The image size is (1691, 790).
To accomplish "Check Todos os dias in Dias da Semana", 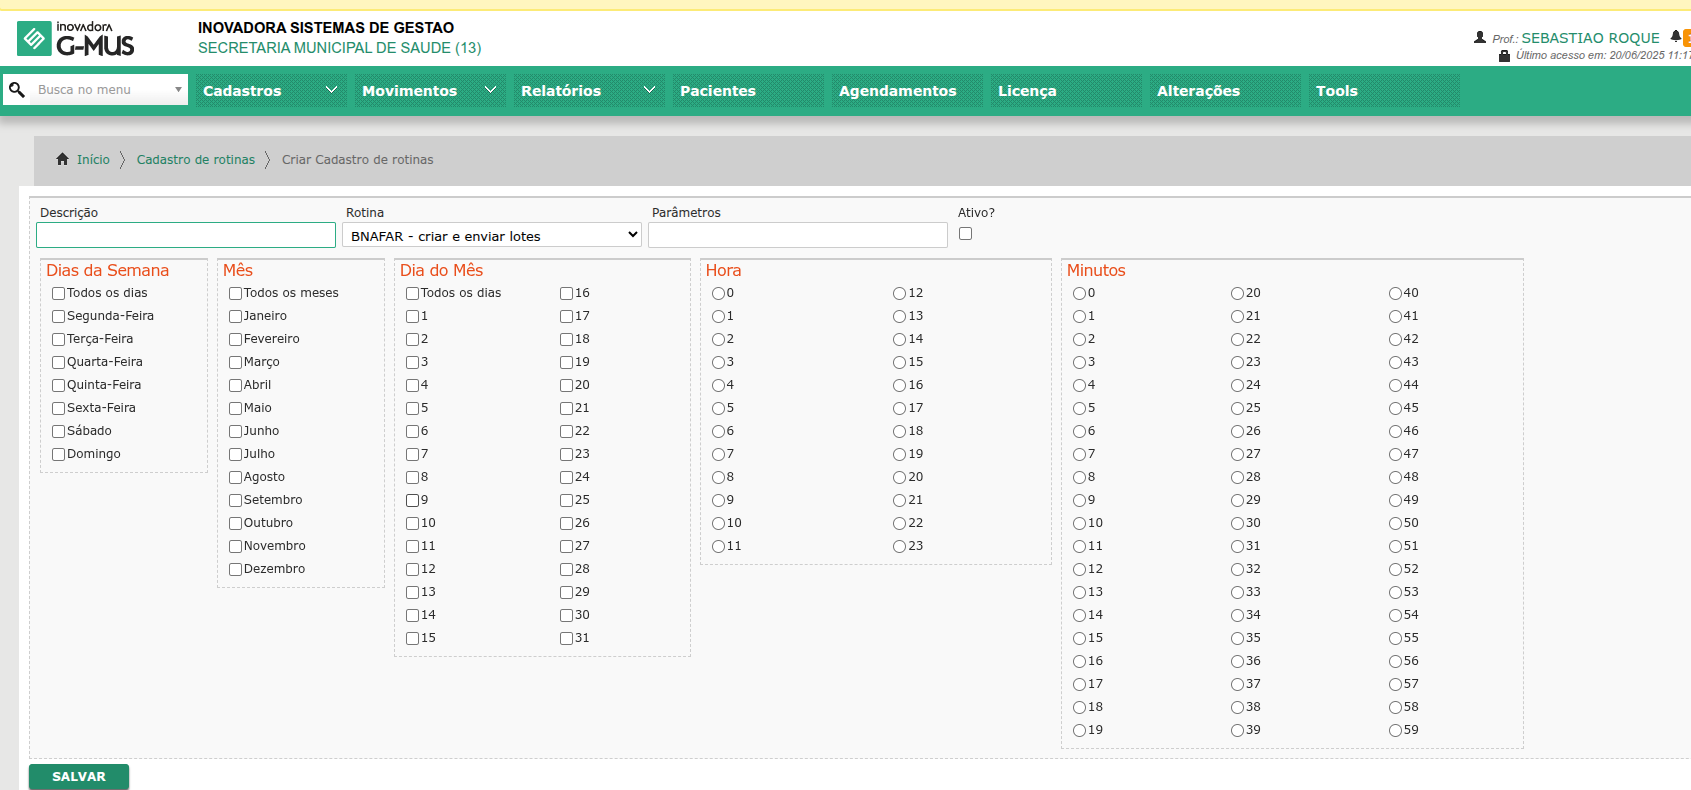I will pos(58,294).
